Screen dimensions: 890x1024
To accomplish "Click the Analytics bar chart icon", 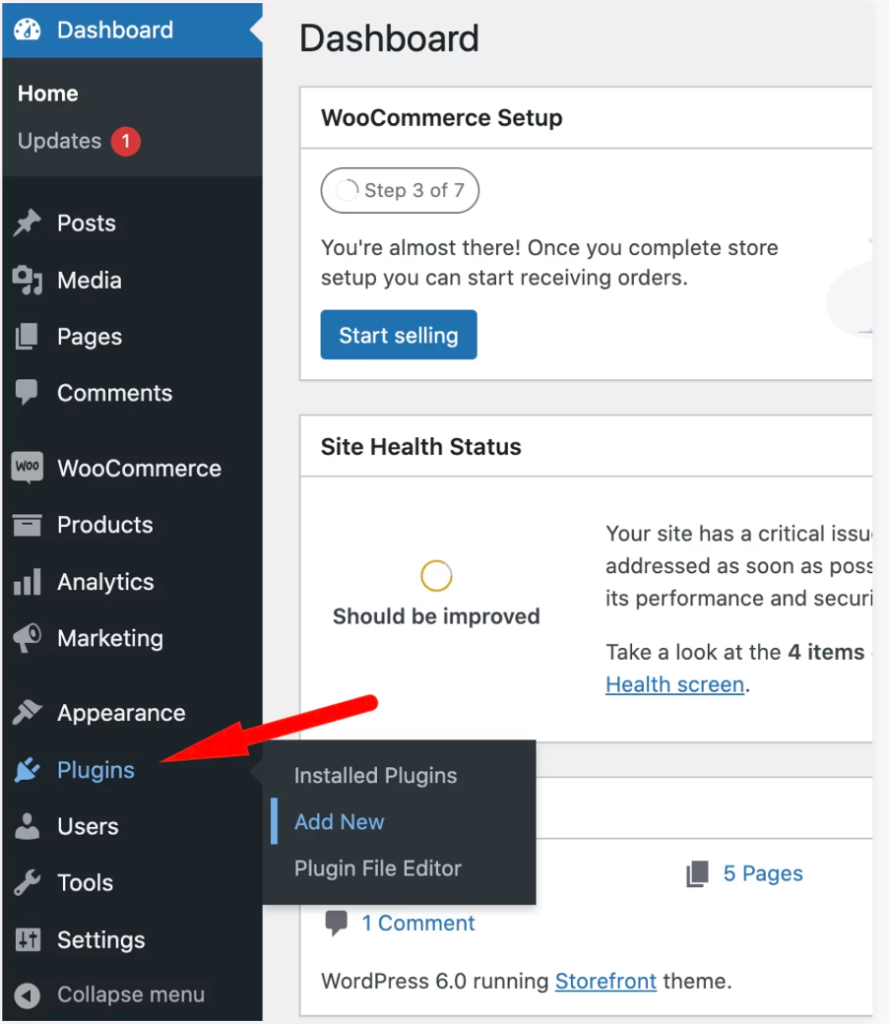I will [x=27, y=581].
